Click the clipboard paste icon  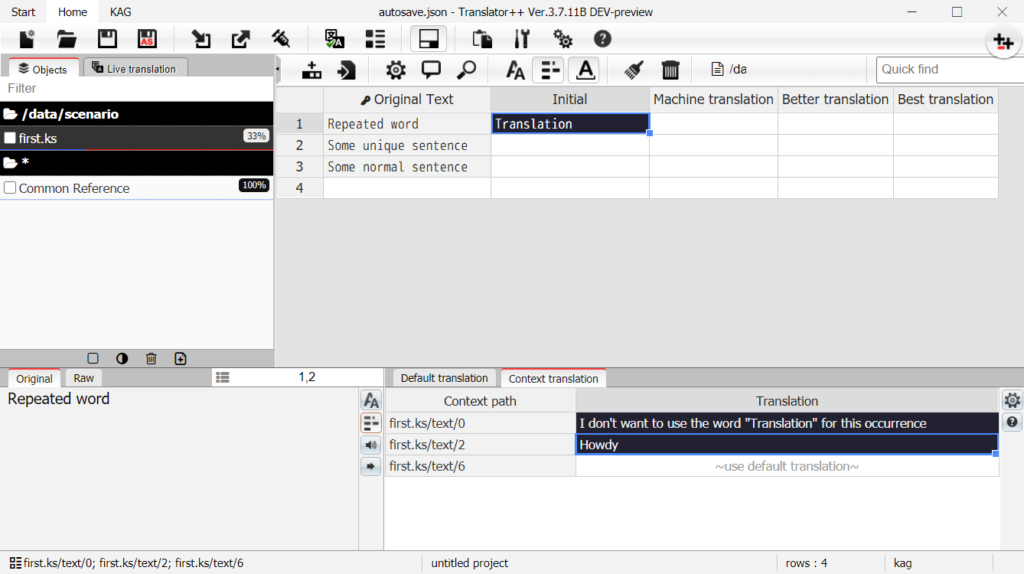point(482,39)
